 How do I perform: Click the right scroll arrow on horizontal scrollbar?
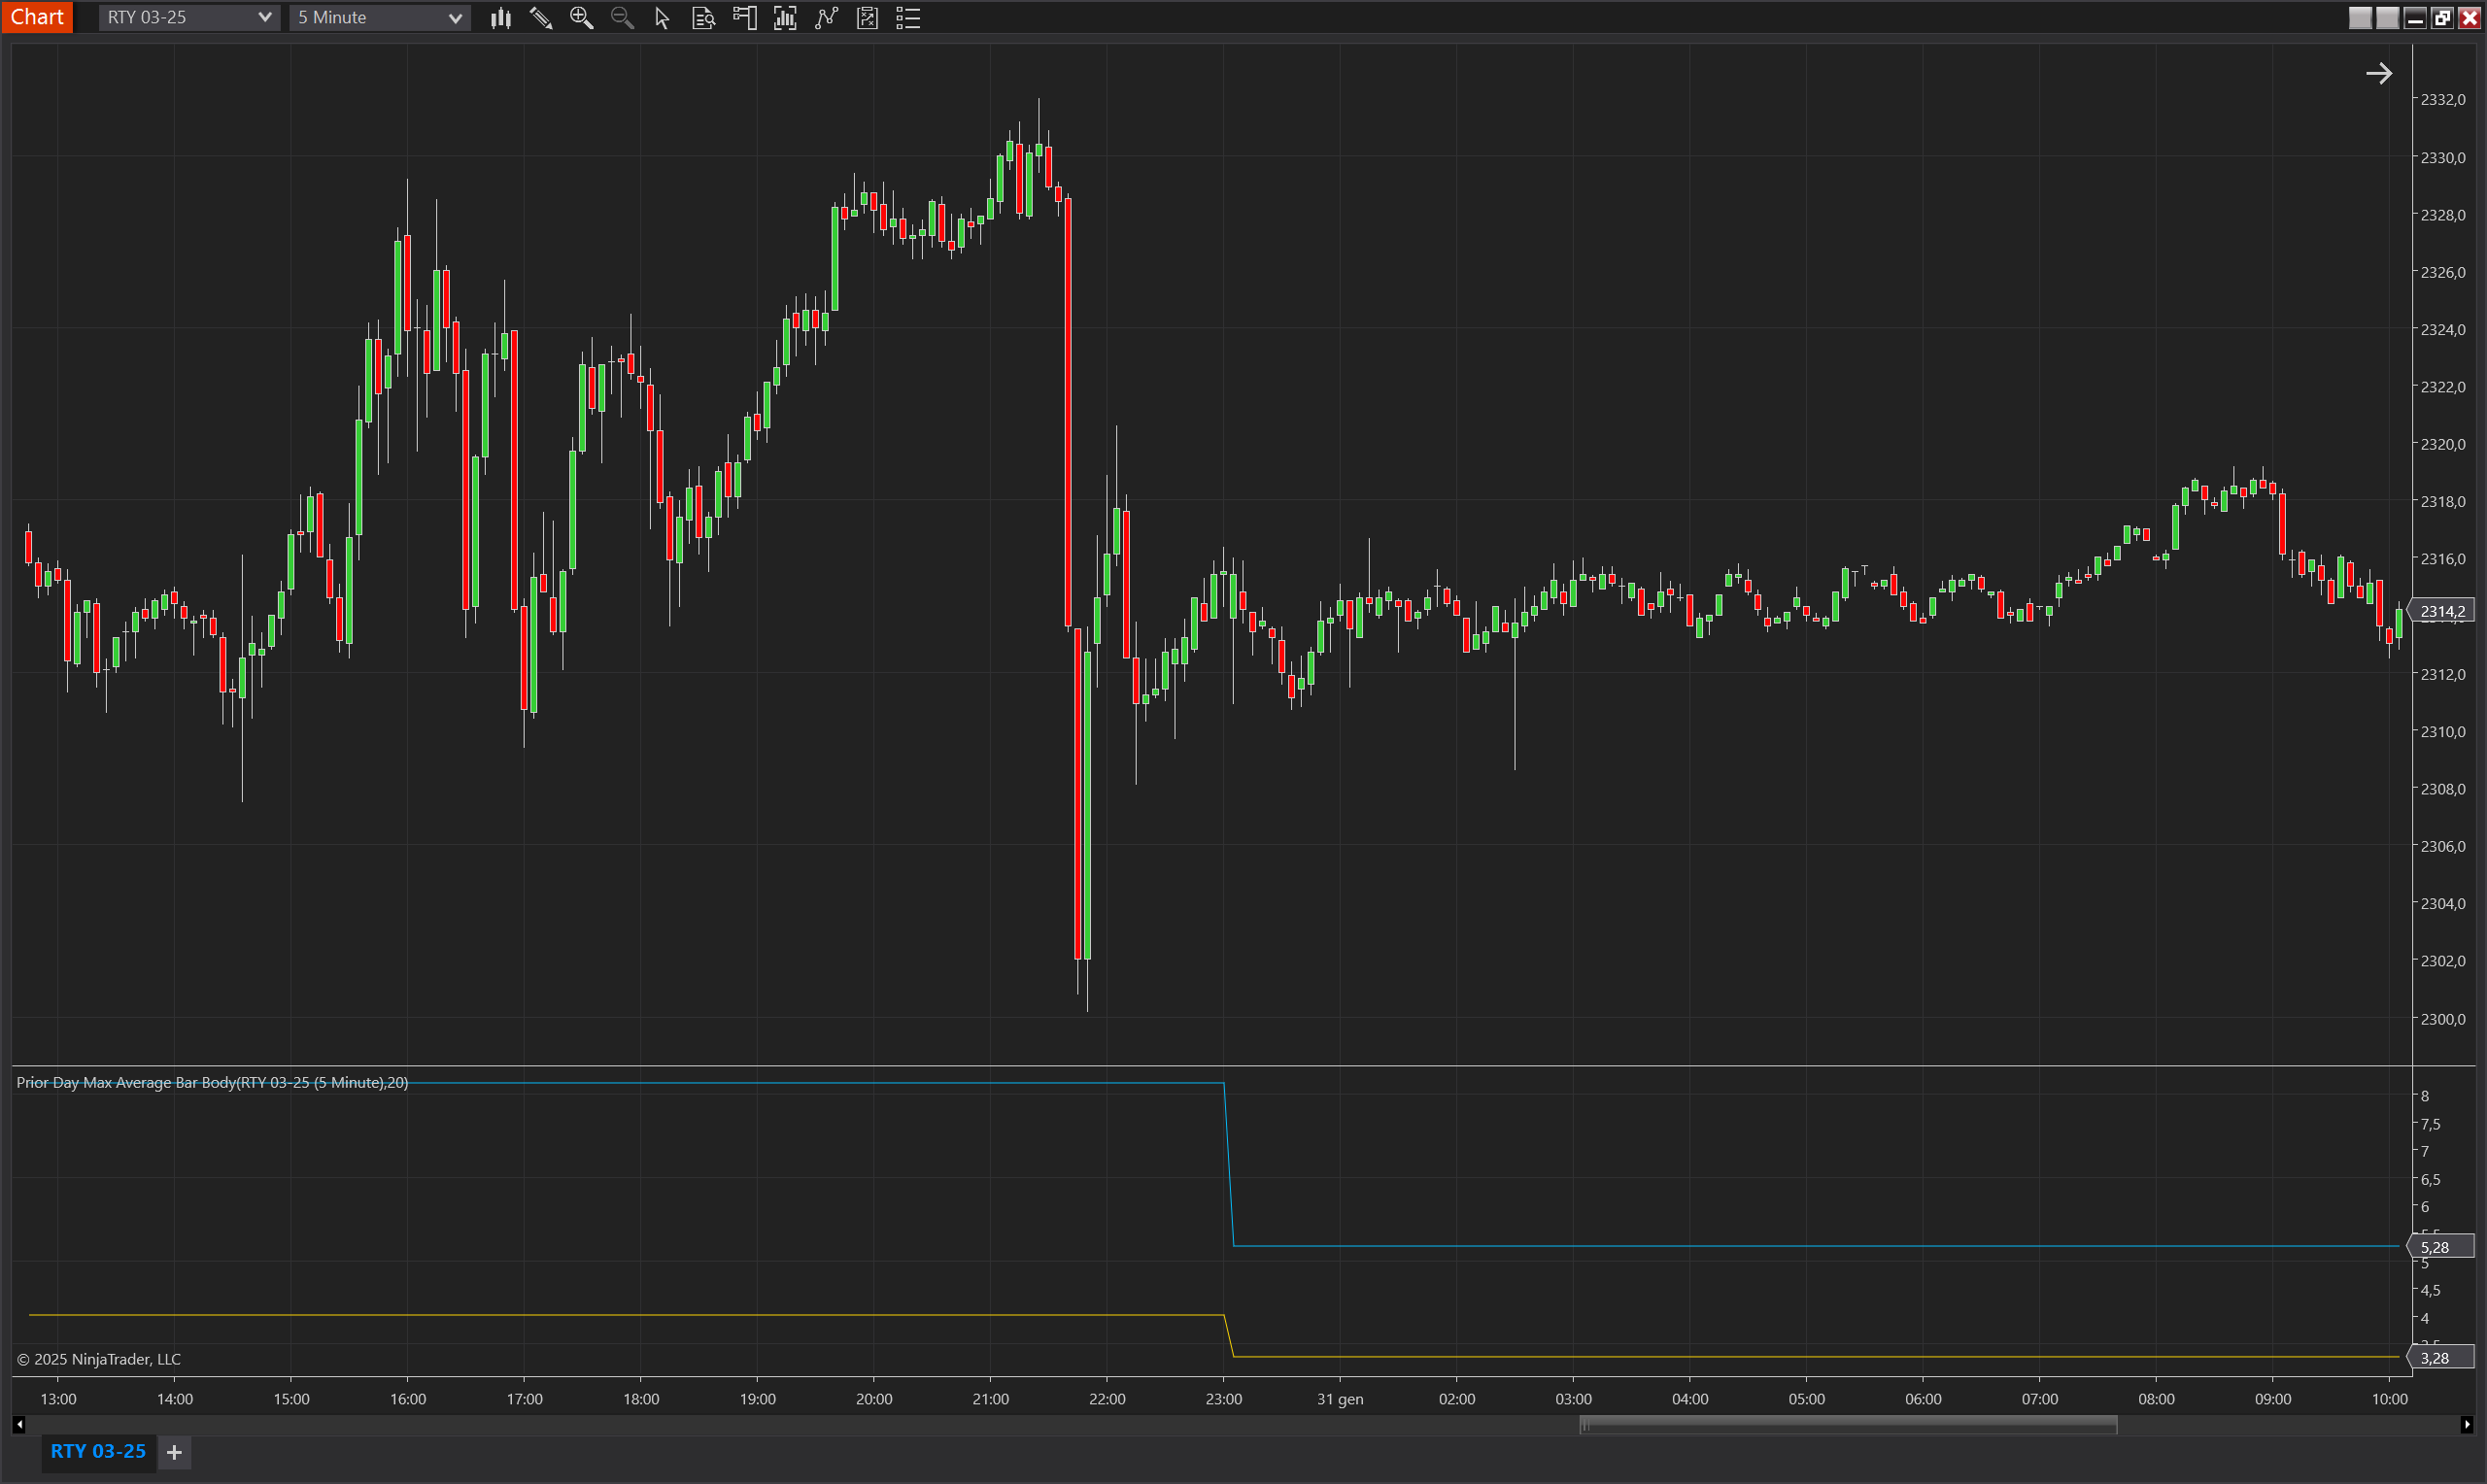tap(2466, 1425)
